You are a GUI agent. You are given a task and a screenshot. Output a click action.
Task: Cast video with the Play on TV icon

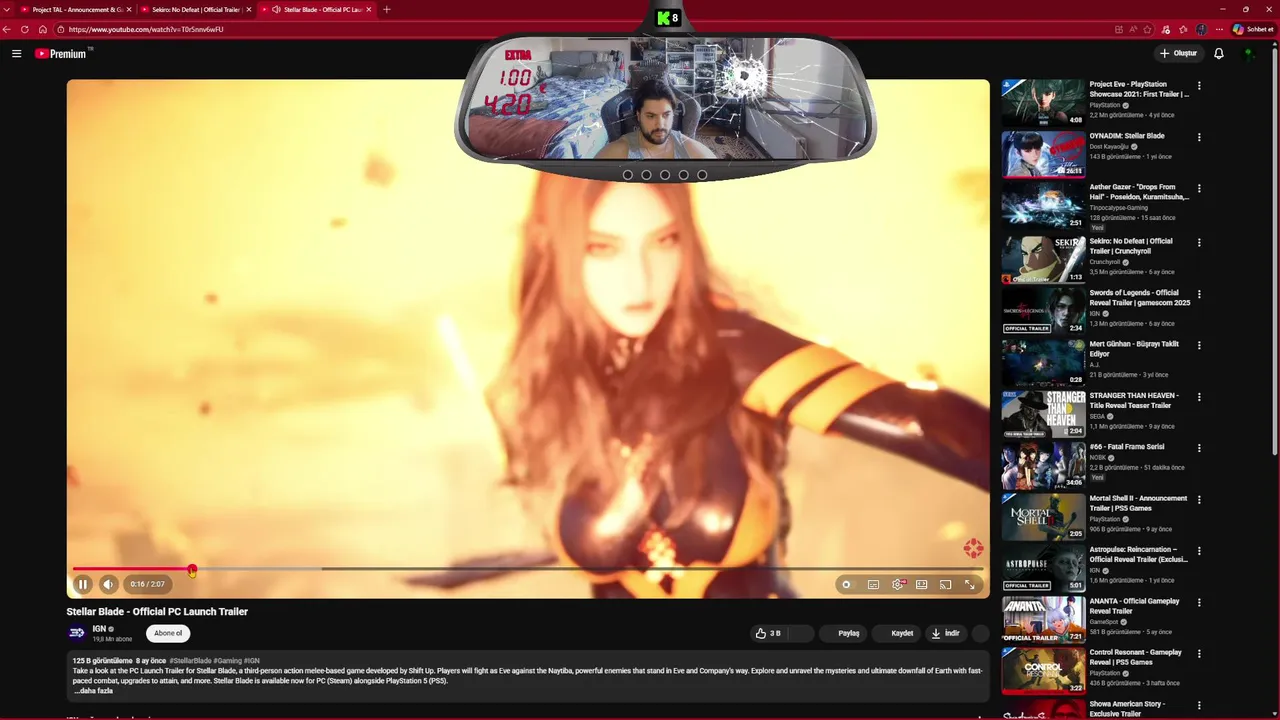(x=945, y=584)
